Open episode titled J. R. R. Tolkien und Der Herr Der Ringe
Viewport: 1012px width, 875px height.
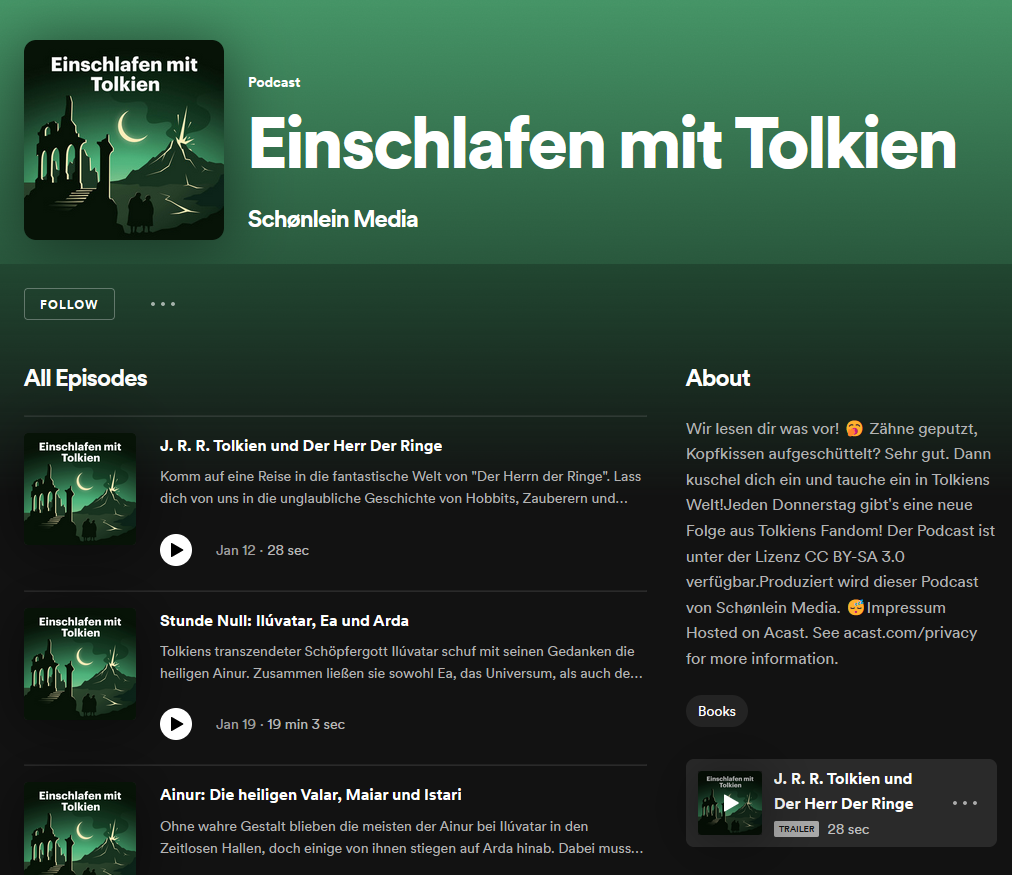pyautogui.click(x=301, y=446)
